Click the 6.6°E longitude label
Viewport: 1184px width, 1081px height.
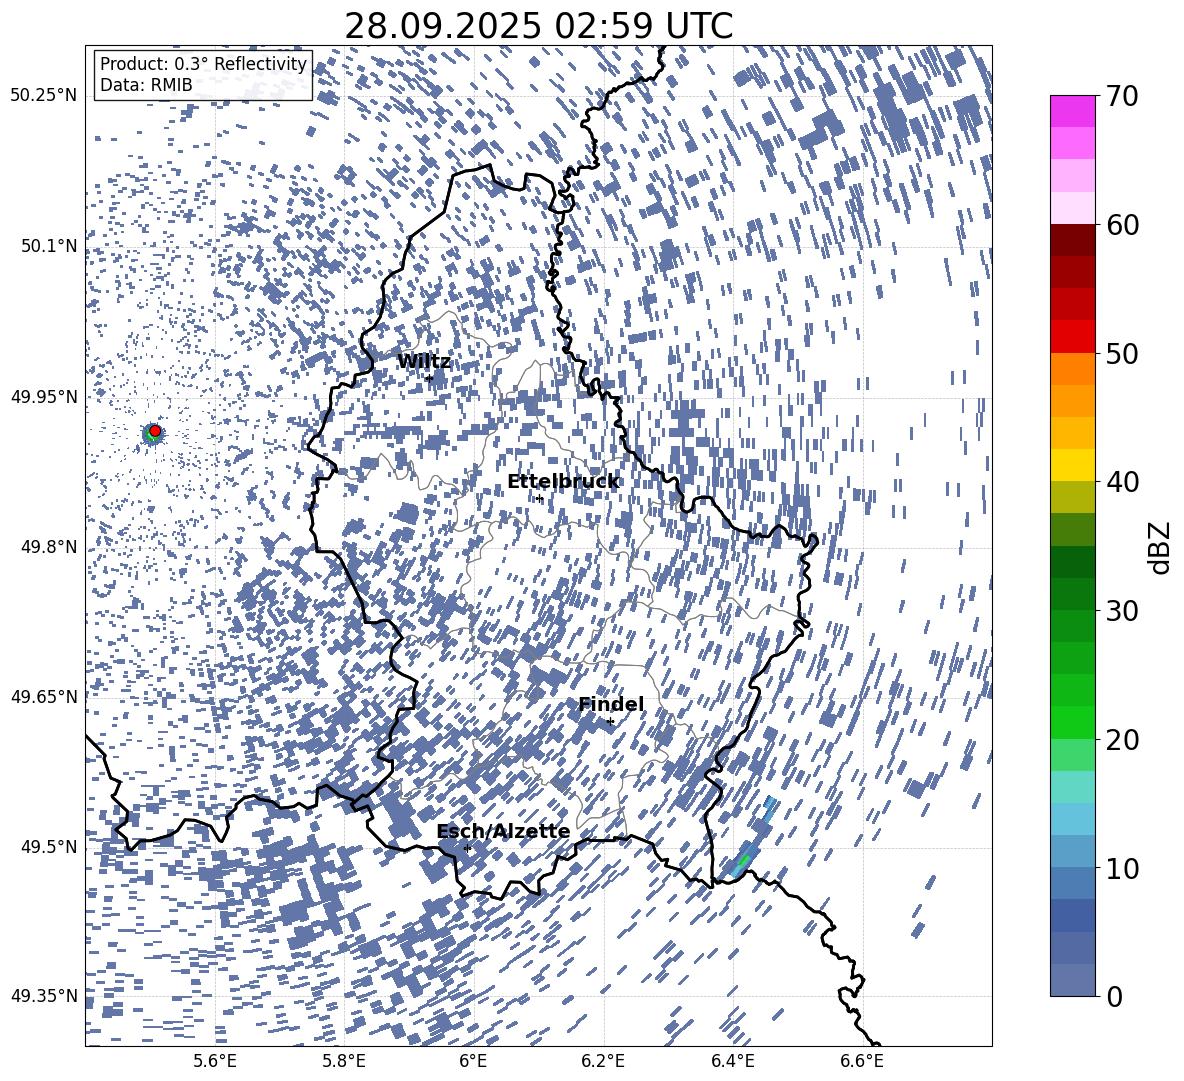coord(862,1061)
